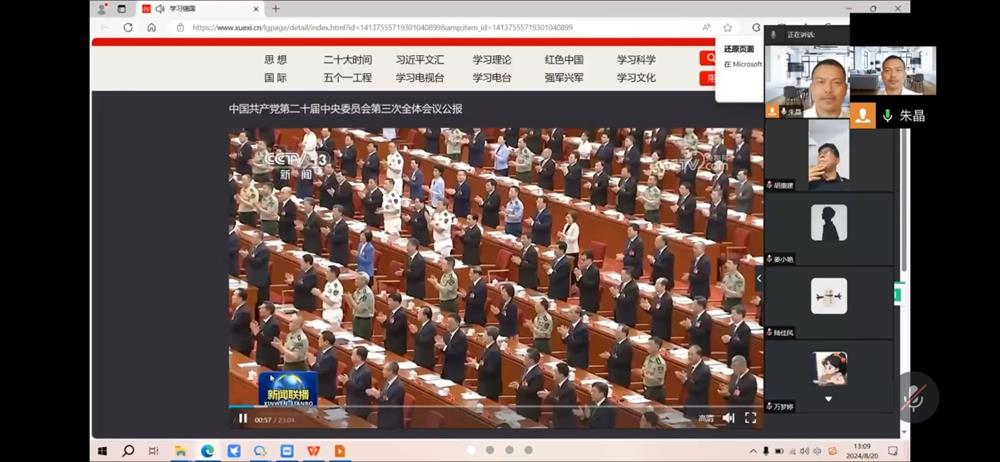Open the 习近平文汇 link
Screen dimensions: 1000x462
coord(420,59)
